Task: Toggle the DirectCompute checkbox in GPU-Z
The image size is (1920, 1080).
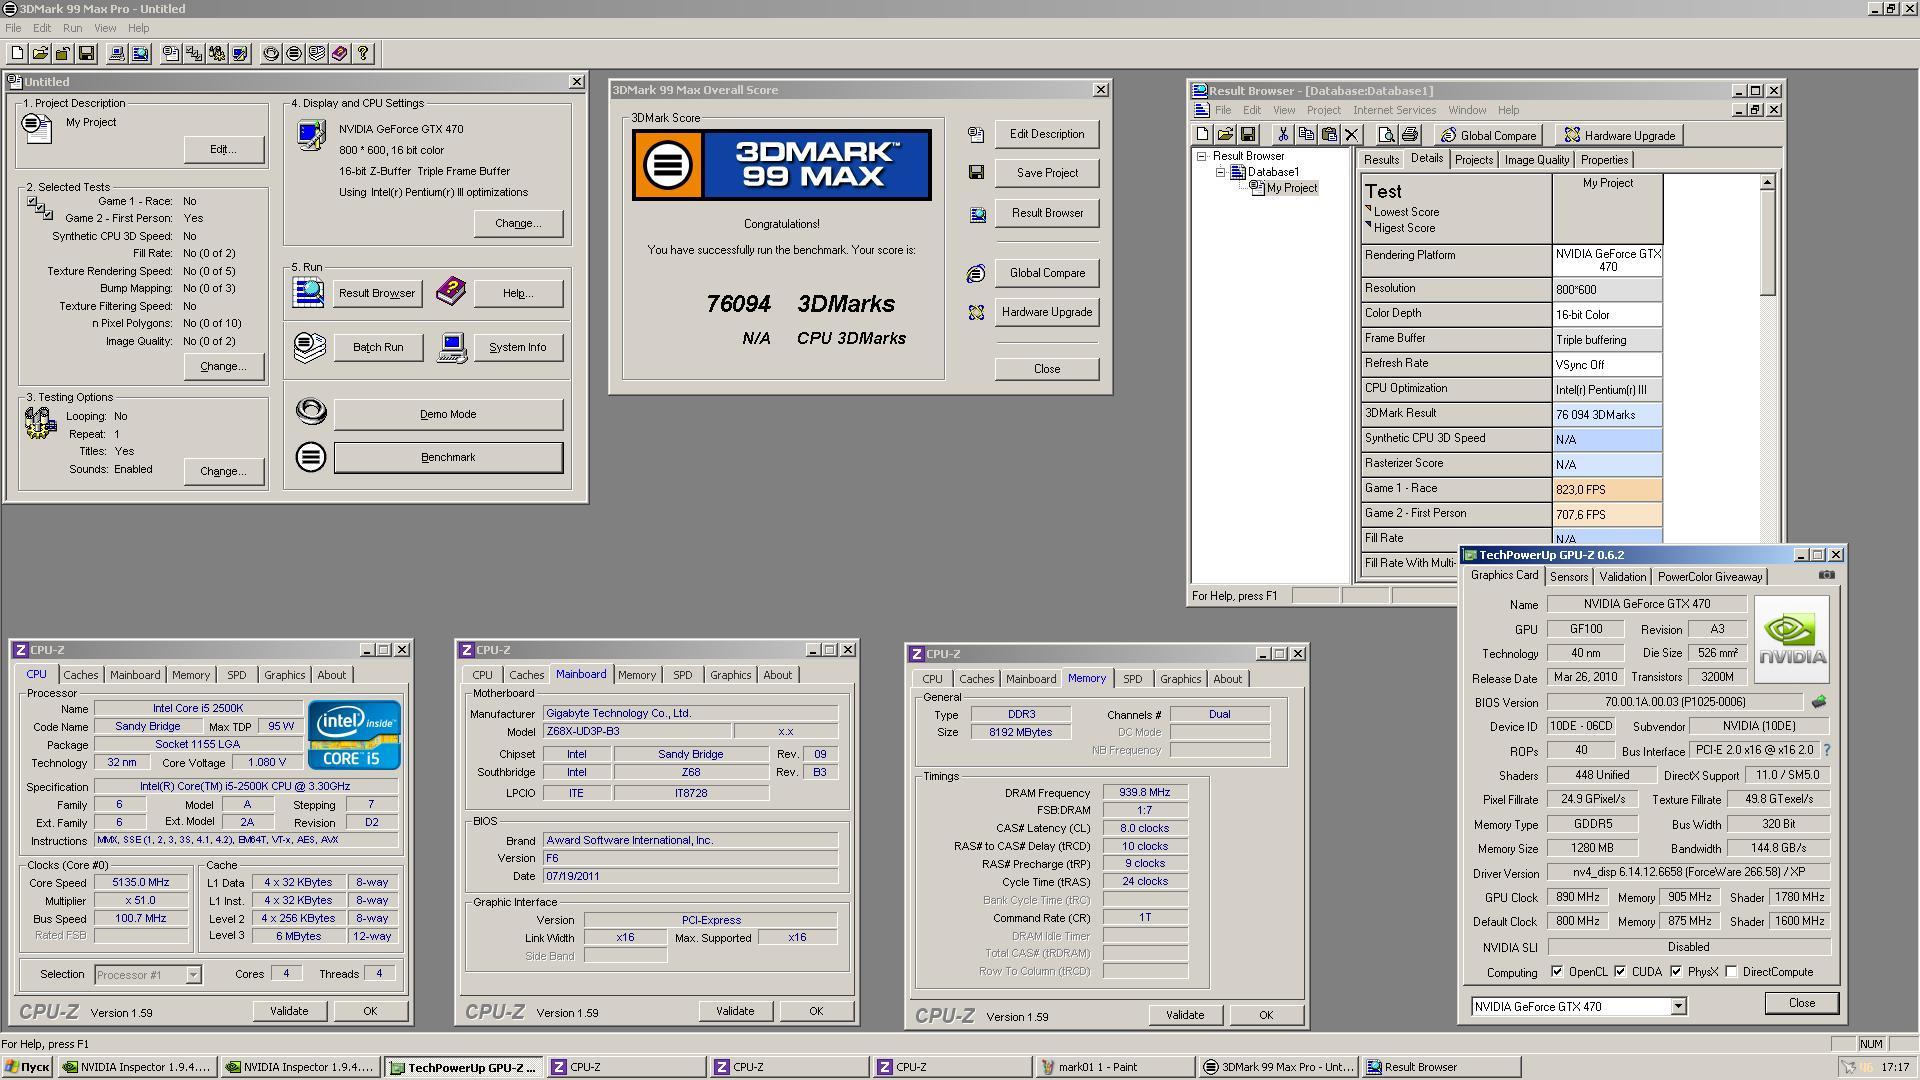Action: click(1731, 972)
